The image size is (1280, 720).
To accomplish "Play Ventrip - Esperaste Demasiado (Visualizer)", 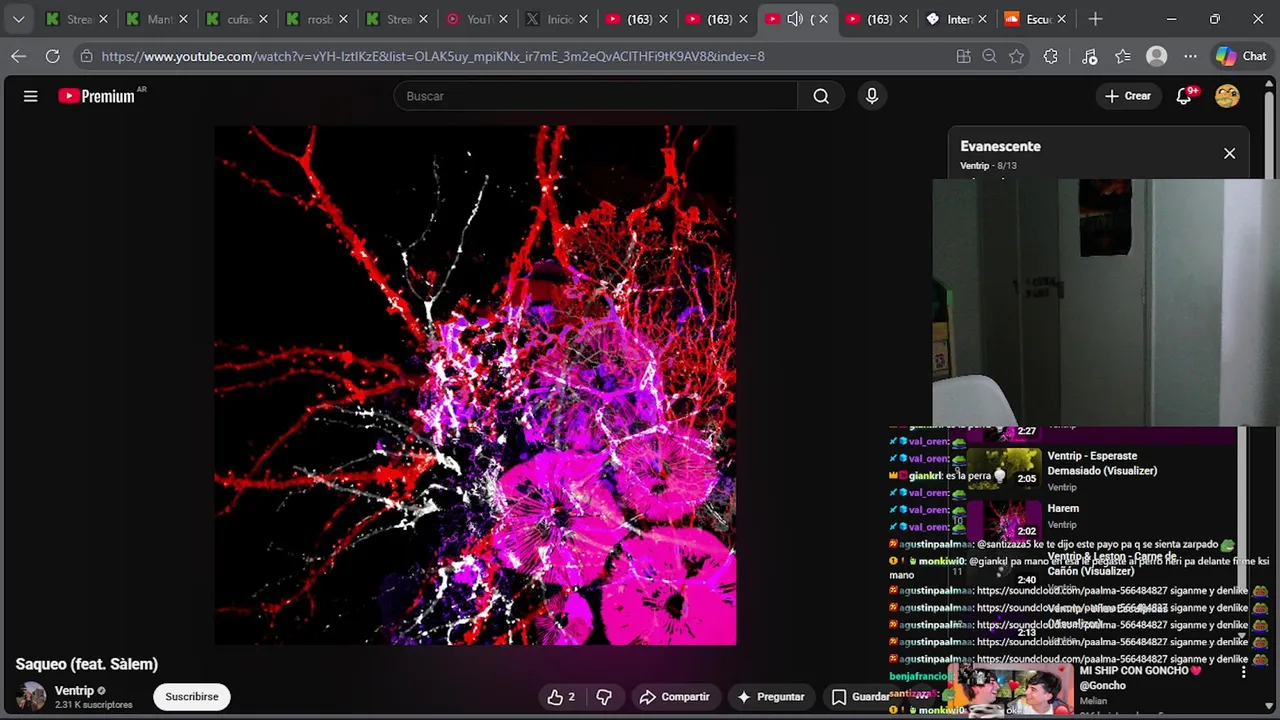I will 1102,463.
